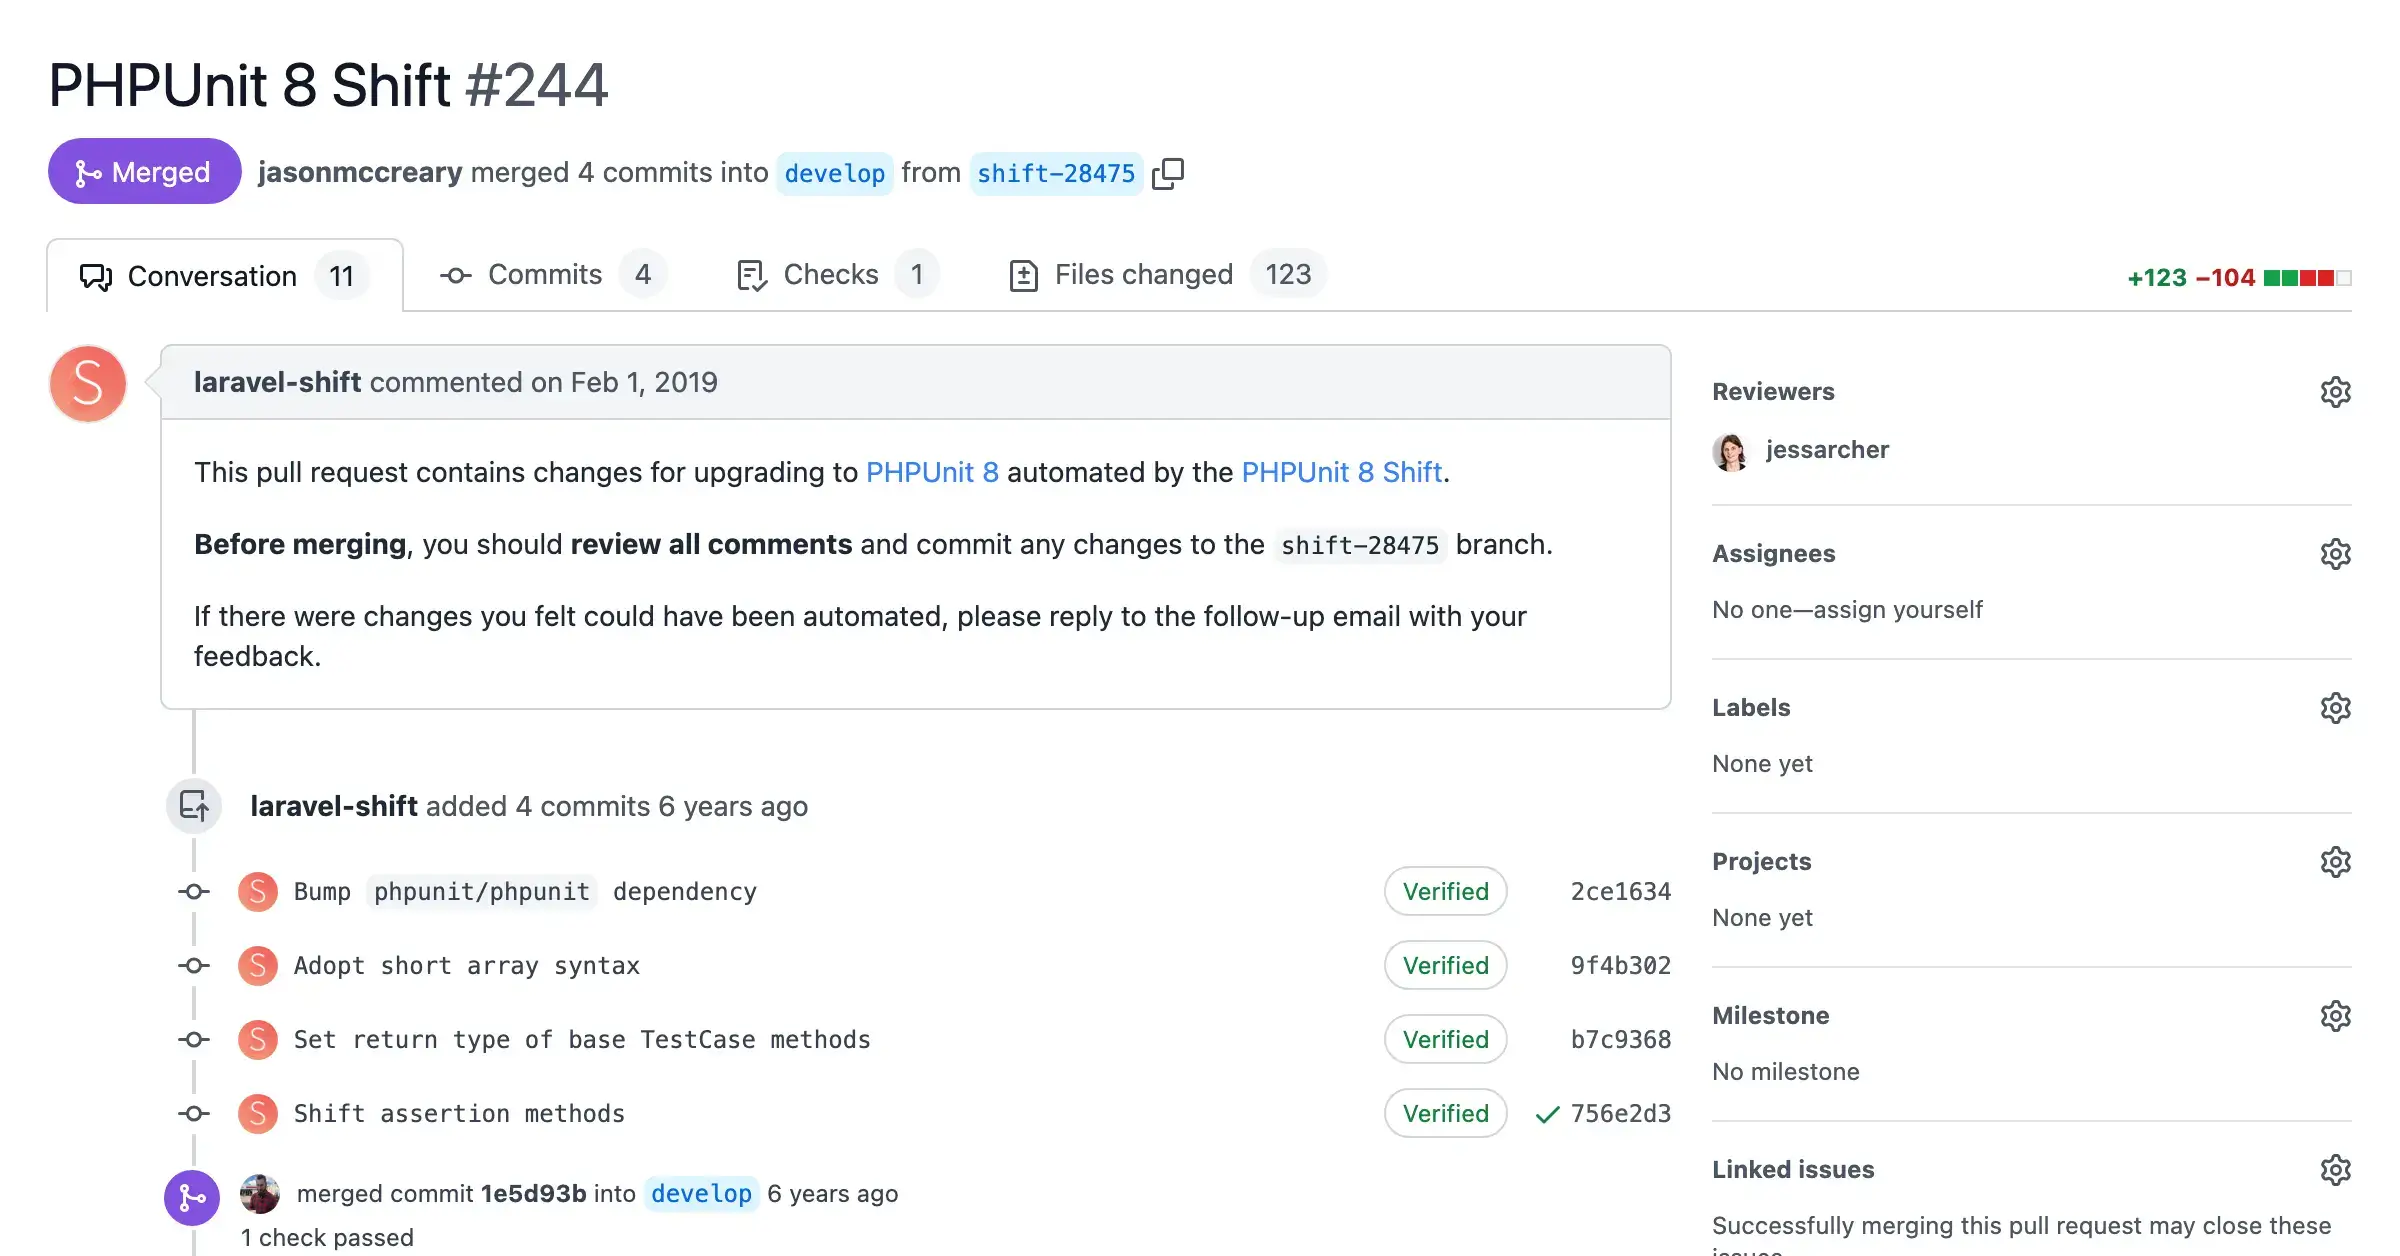Screen dimensions: 2400x1256
Task: Click the merge commit icon next to 1e5d93b
Action: 191,1194
